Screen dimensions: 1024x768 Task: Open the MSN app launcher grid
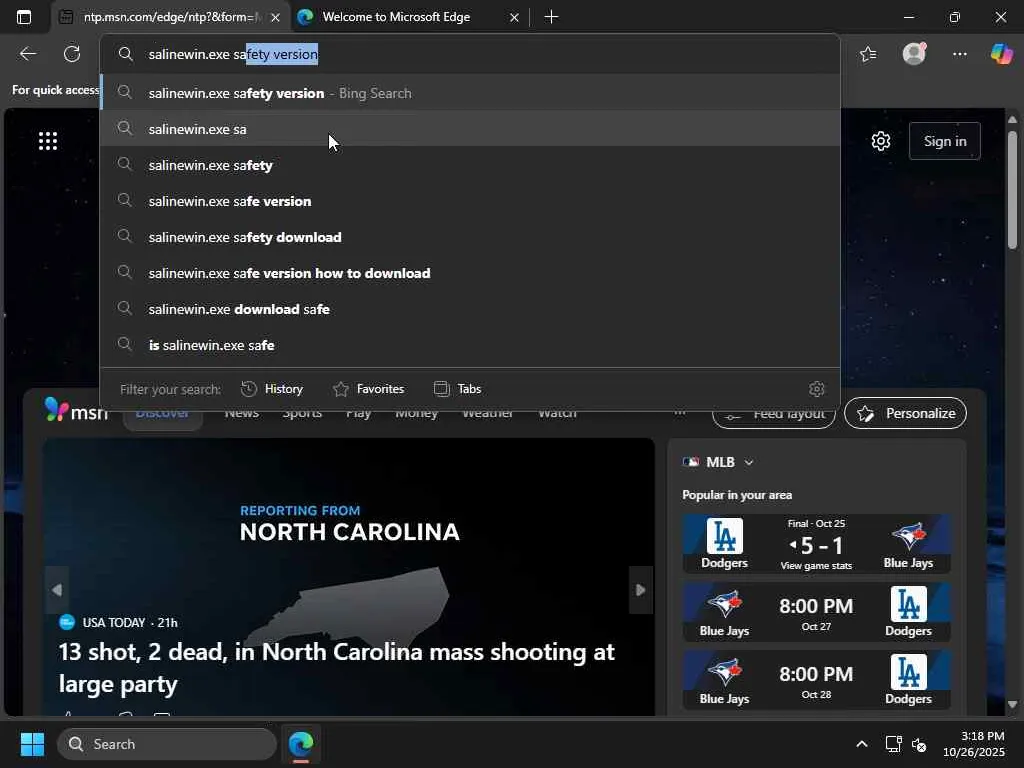click(x=48, y=141)
